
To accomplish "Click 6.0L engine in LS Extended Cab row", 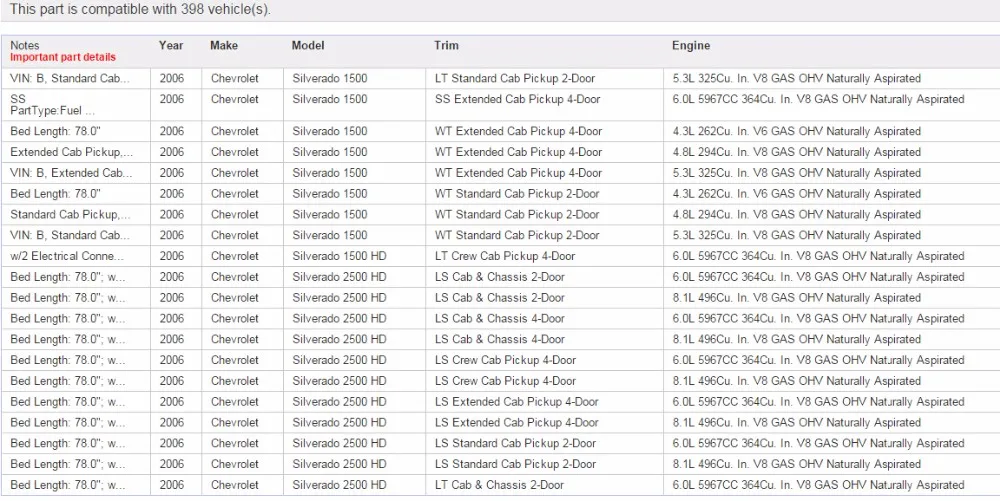I will (x=818, y=402).
